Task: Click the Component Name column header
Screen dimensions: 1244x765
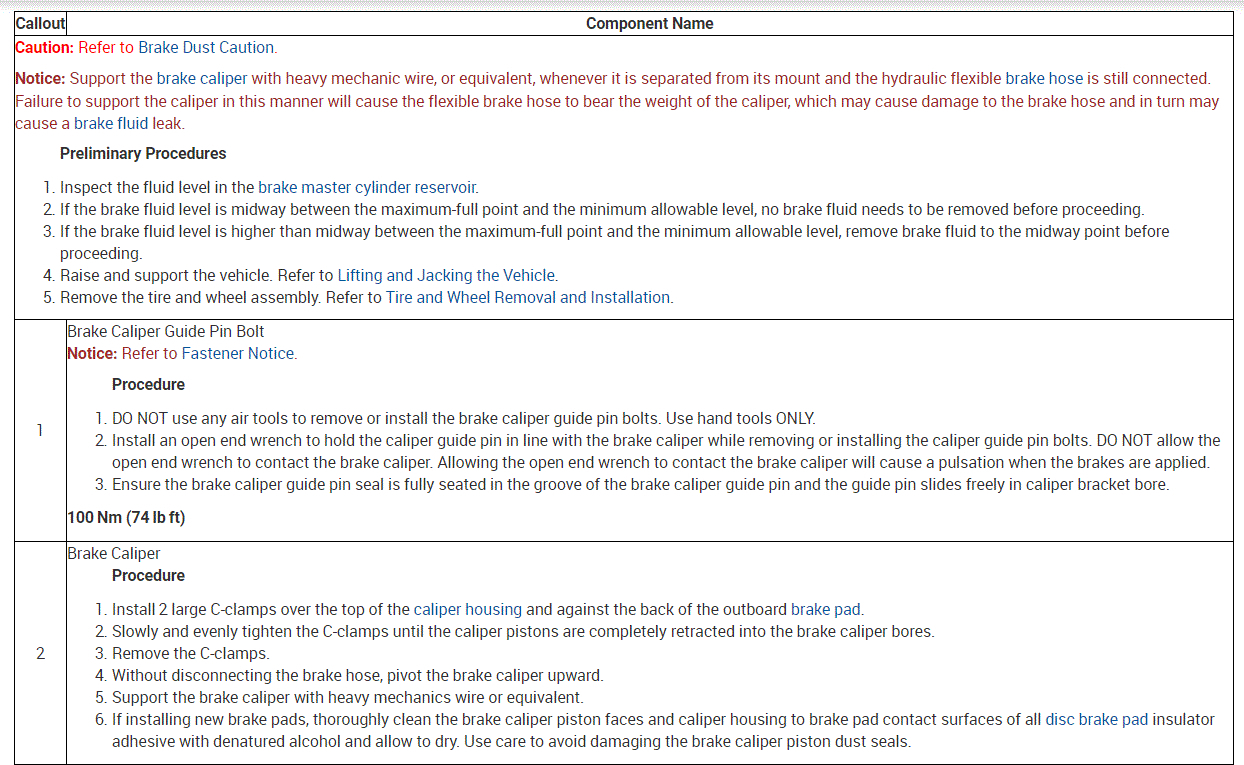Action: [x=649, y=23]
